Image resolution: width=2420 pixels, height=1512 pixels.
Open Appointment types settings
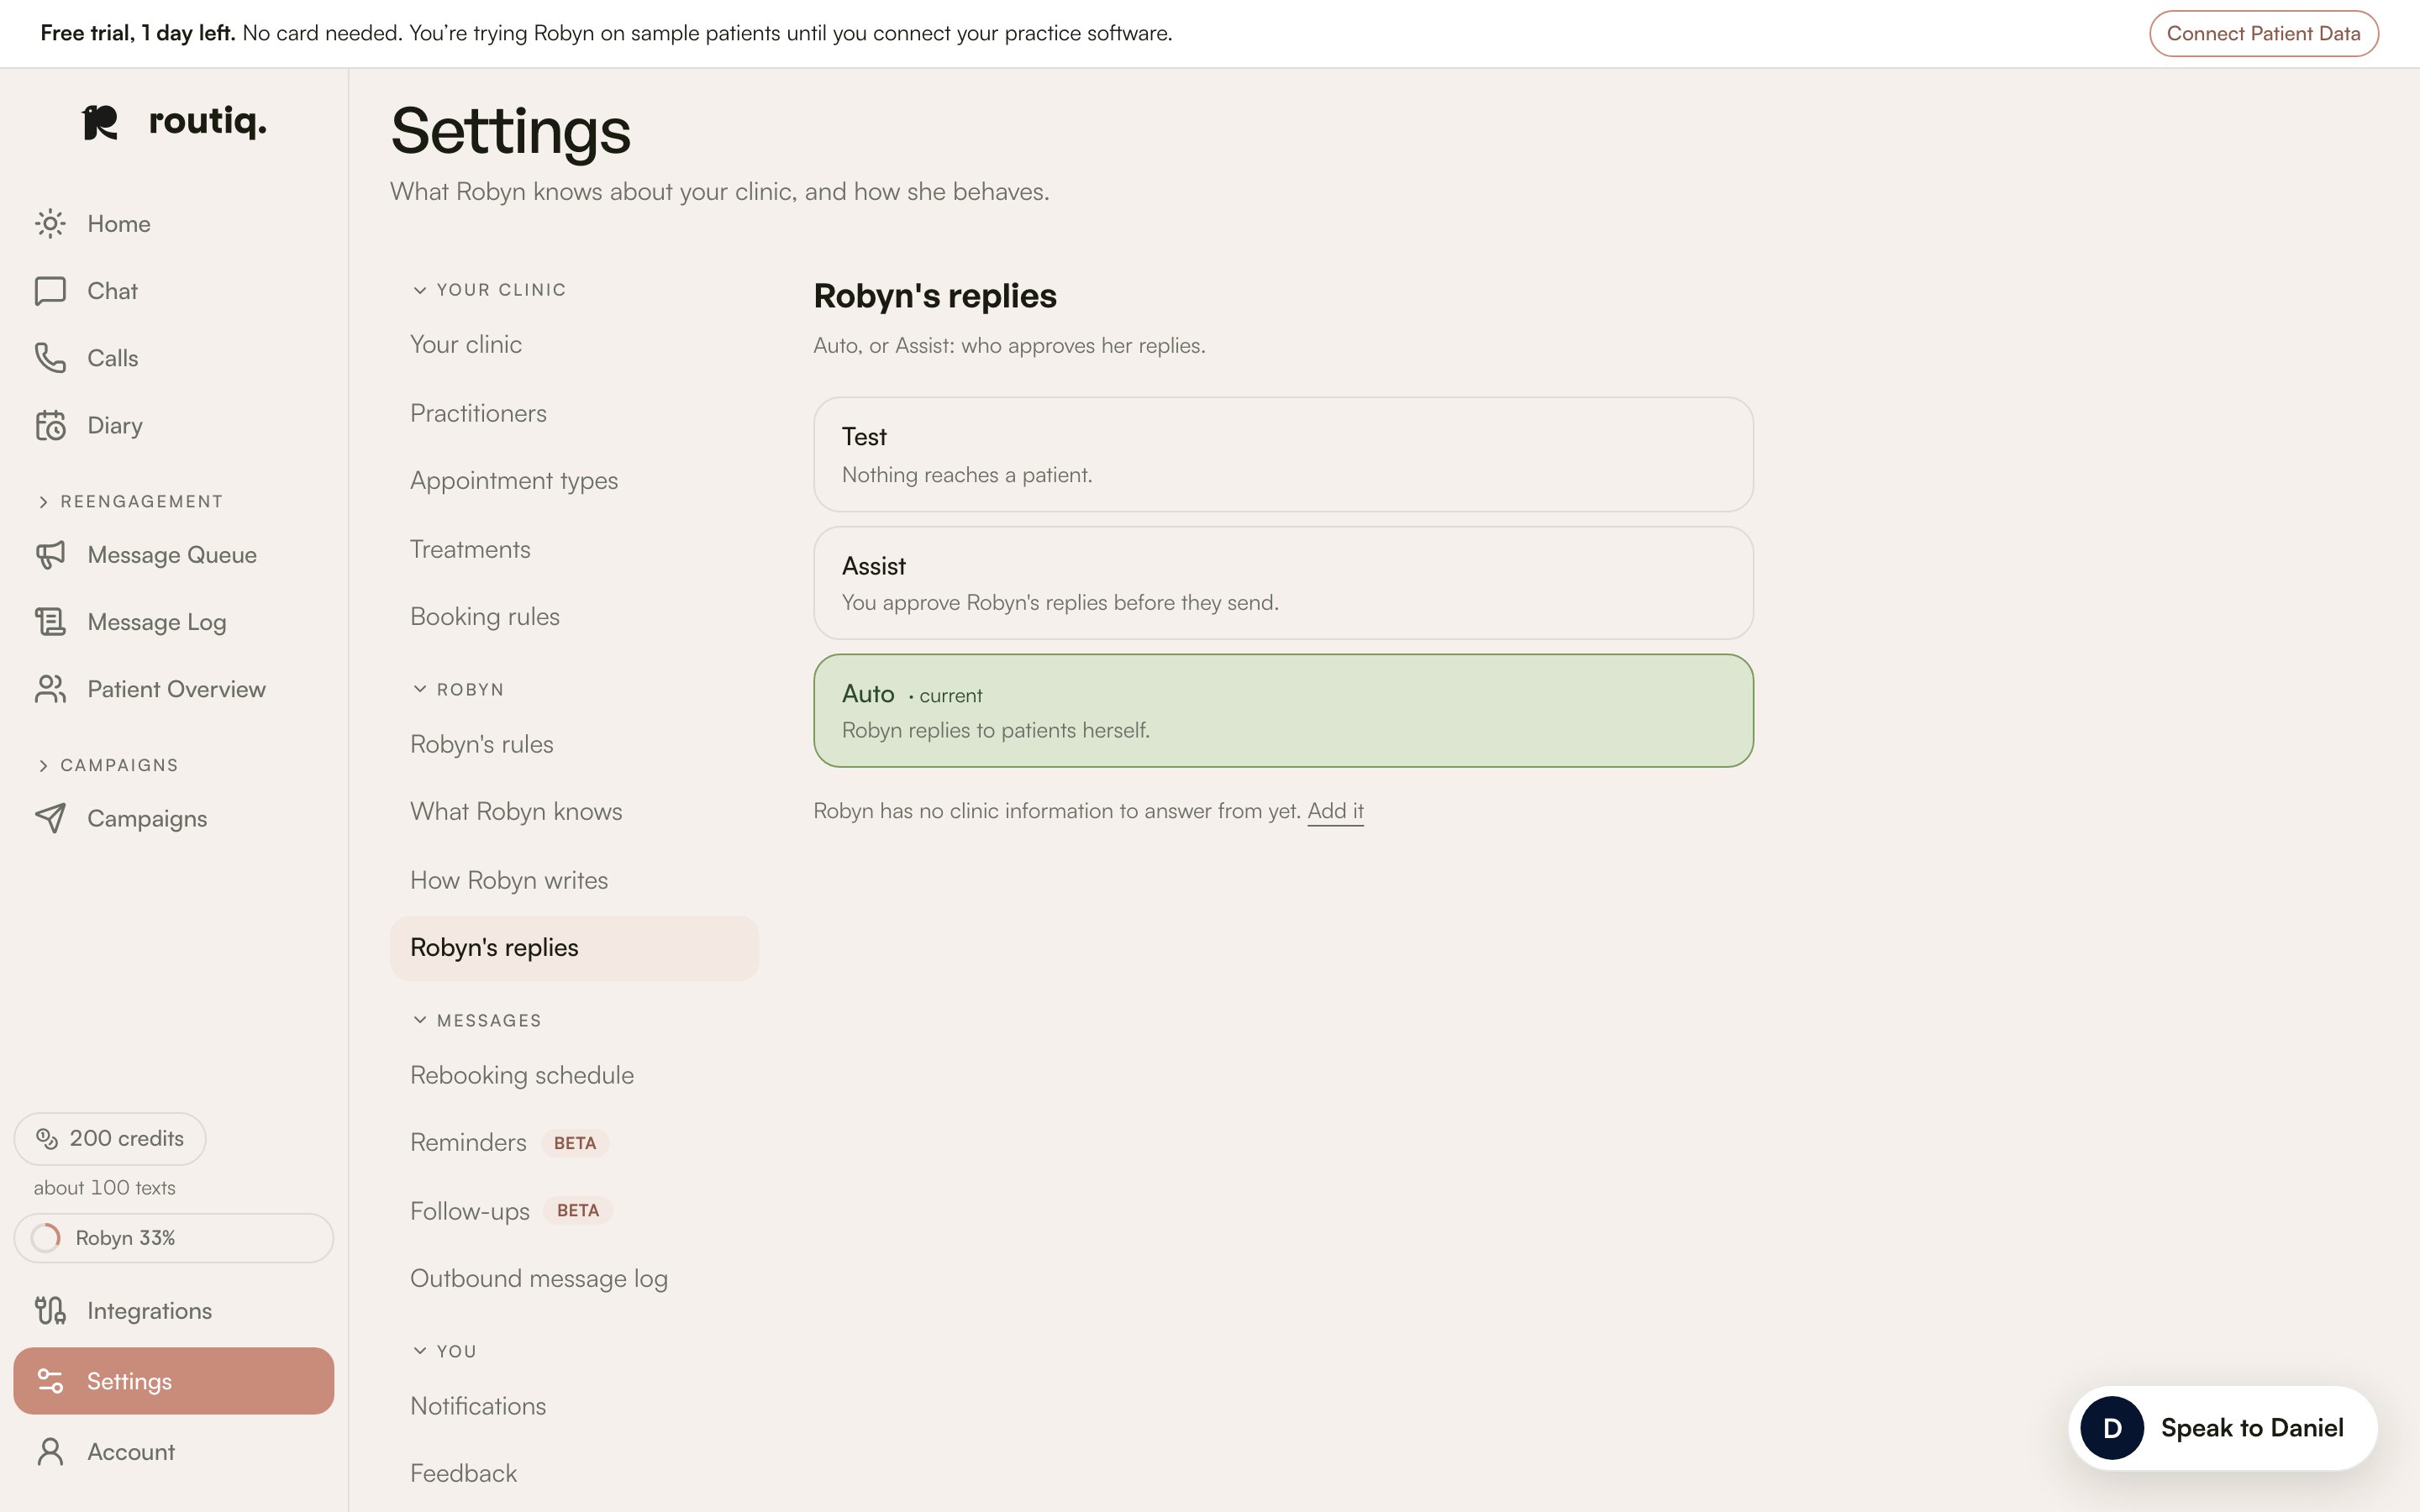point(574,481)
